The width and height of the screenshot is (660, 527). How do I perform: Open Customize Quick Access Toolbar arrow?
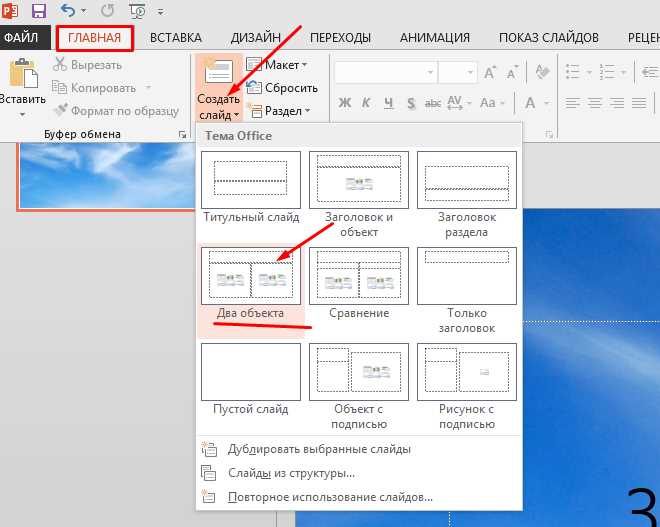tap(160, 12)
